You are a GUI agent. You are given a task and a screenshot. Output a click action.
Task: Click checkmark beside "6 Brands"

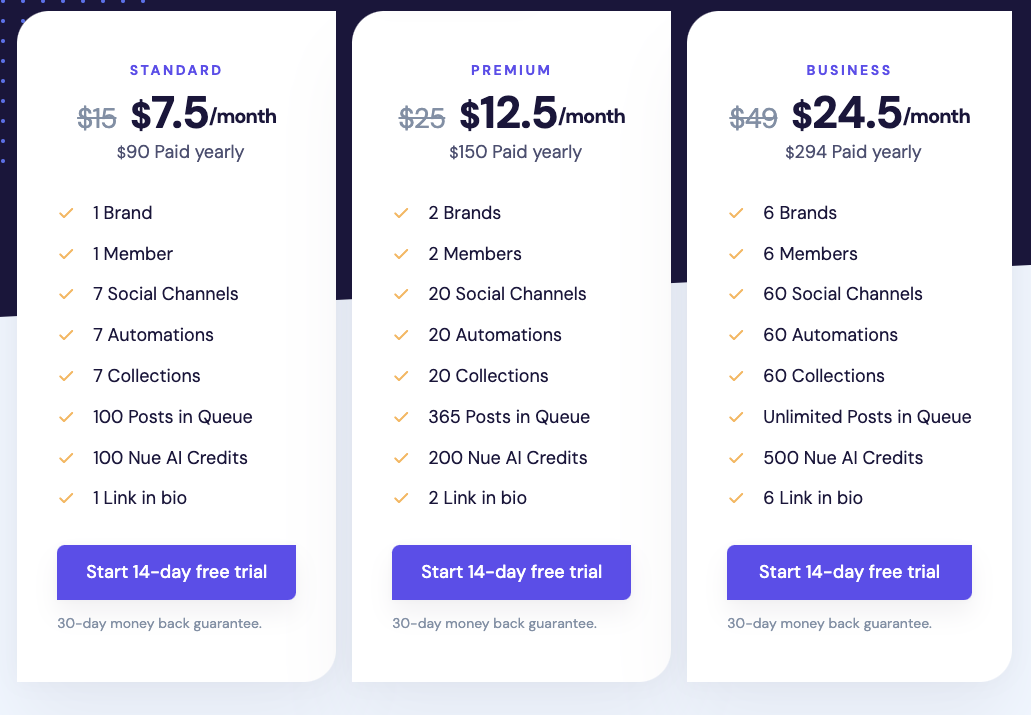[x=737, y=213]
